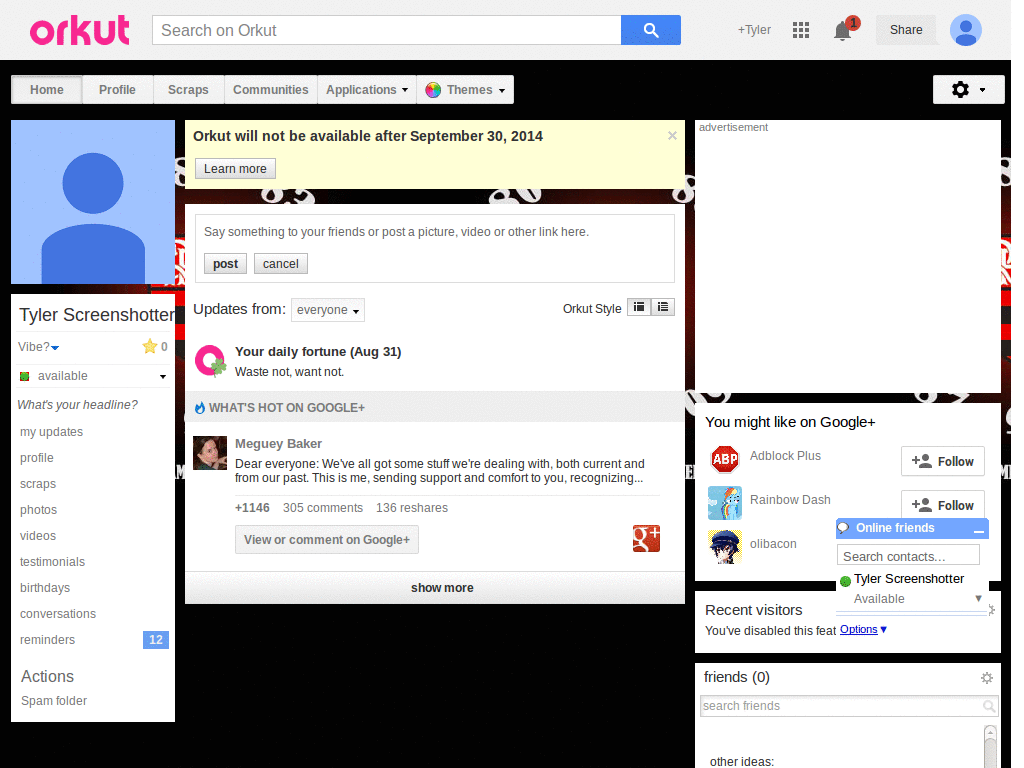Click the large profile picture

click(x=93, y=202)
